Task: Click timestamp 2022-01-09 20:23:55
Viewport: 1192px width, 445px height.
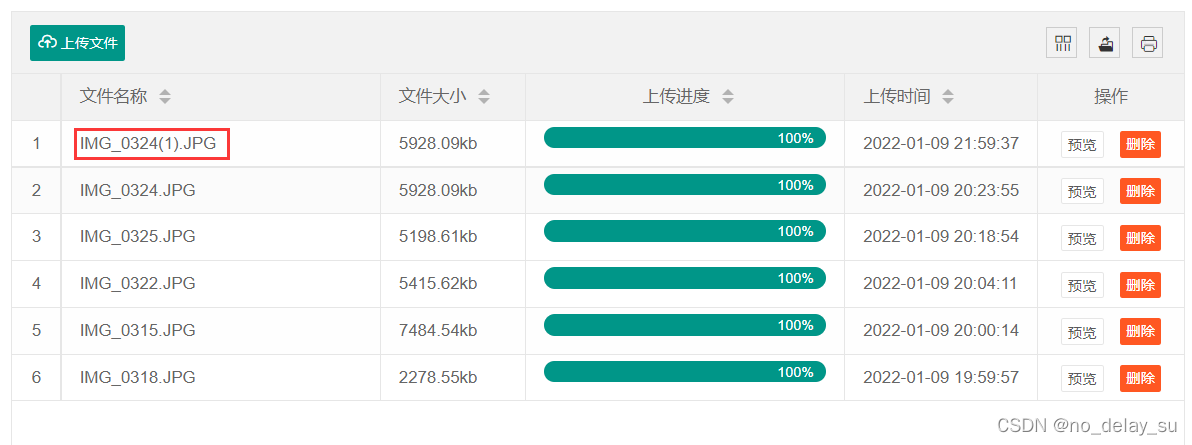Action: coord(941,190)
